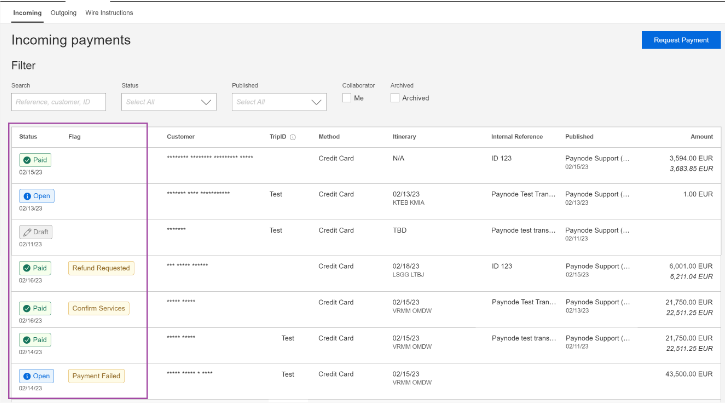Tick the Collaborator Me checkbox
The width and height of the screenshot is (726, 403).
point(346,98)
